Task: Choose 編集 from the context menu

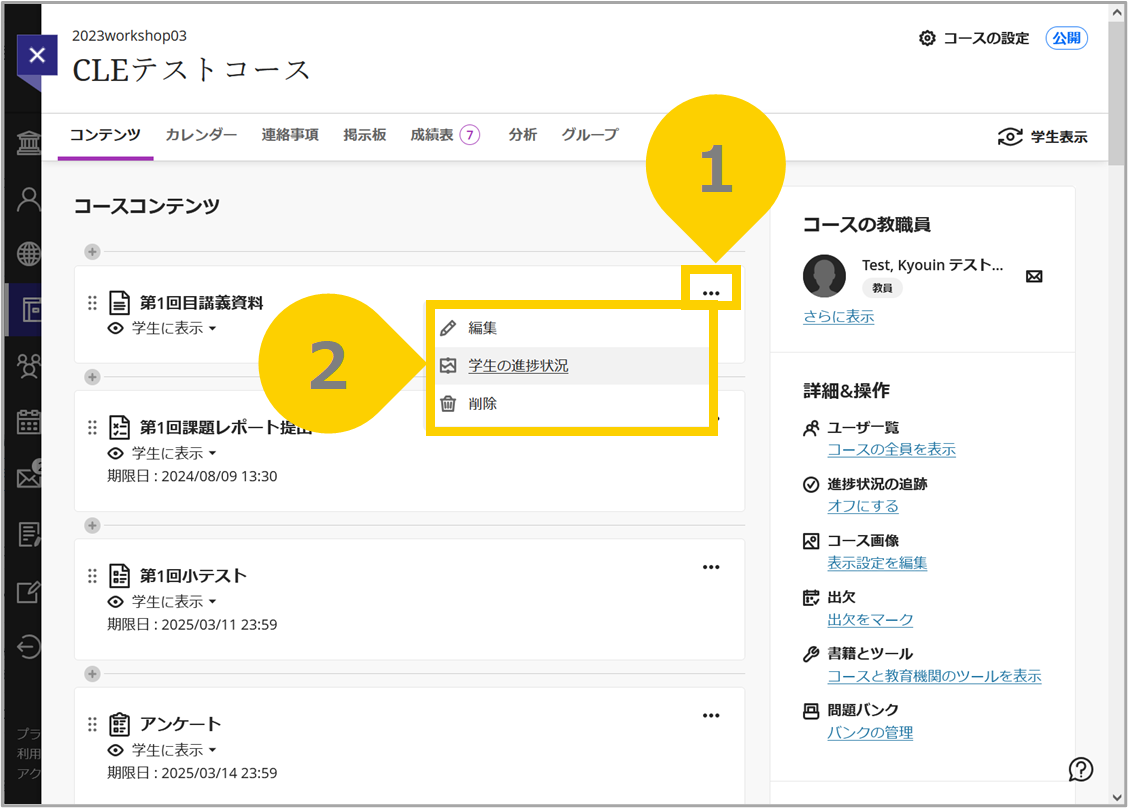Action: point(572,328)
